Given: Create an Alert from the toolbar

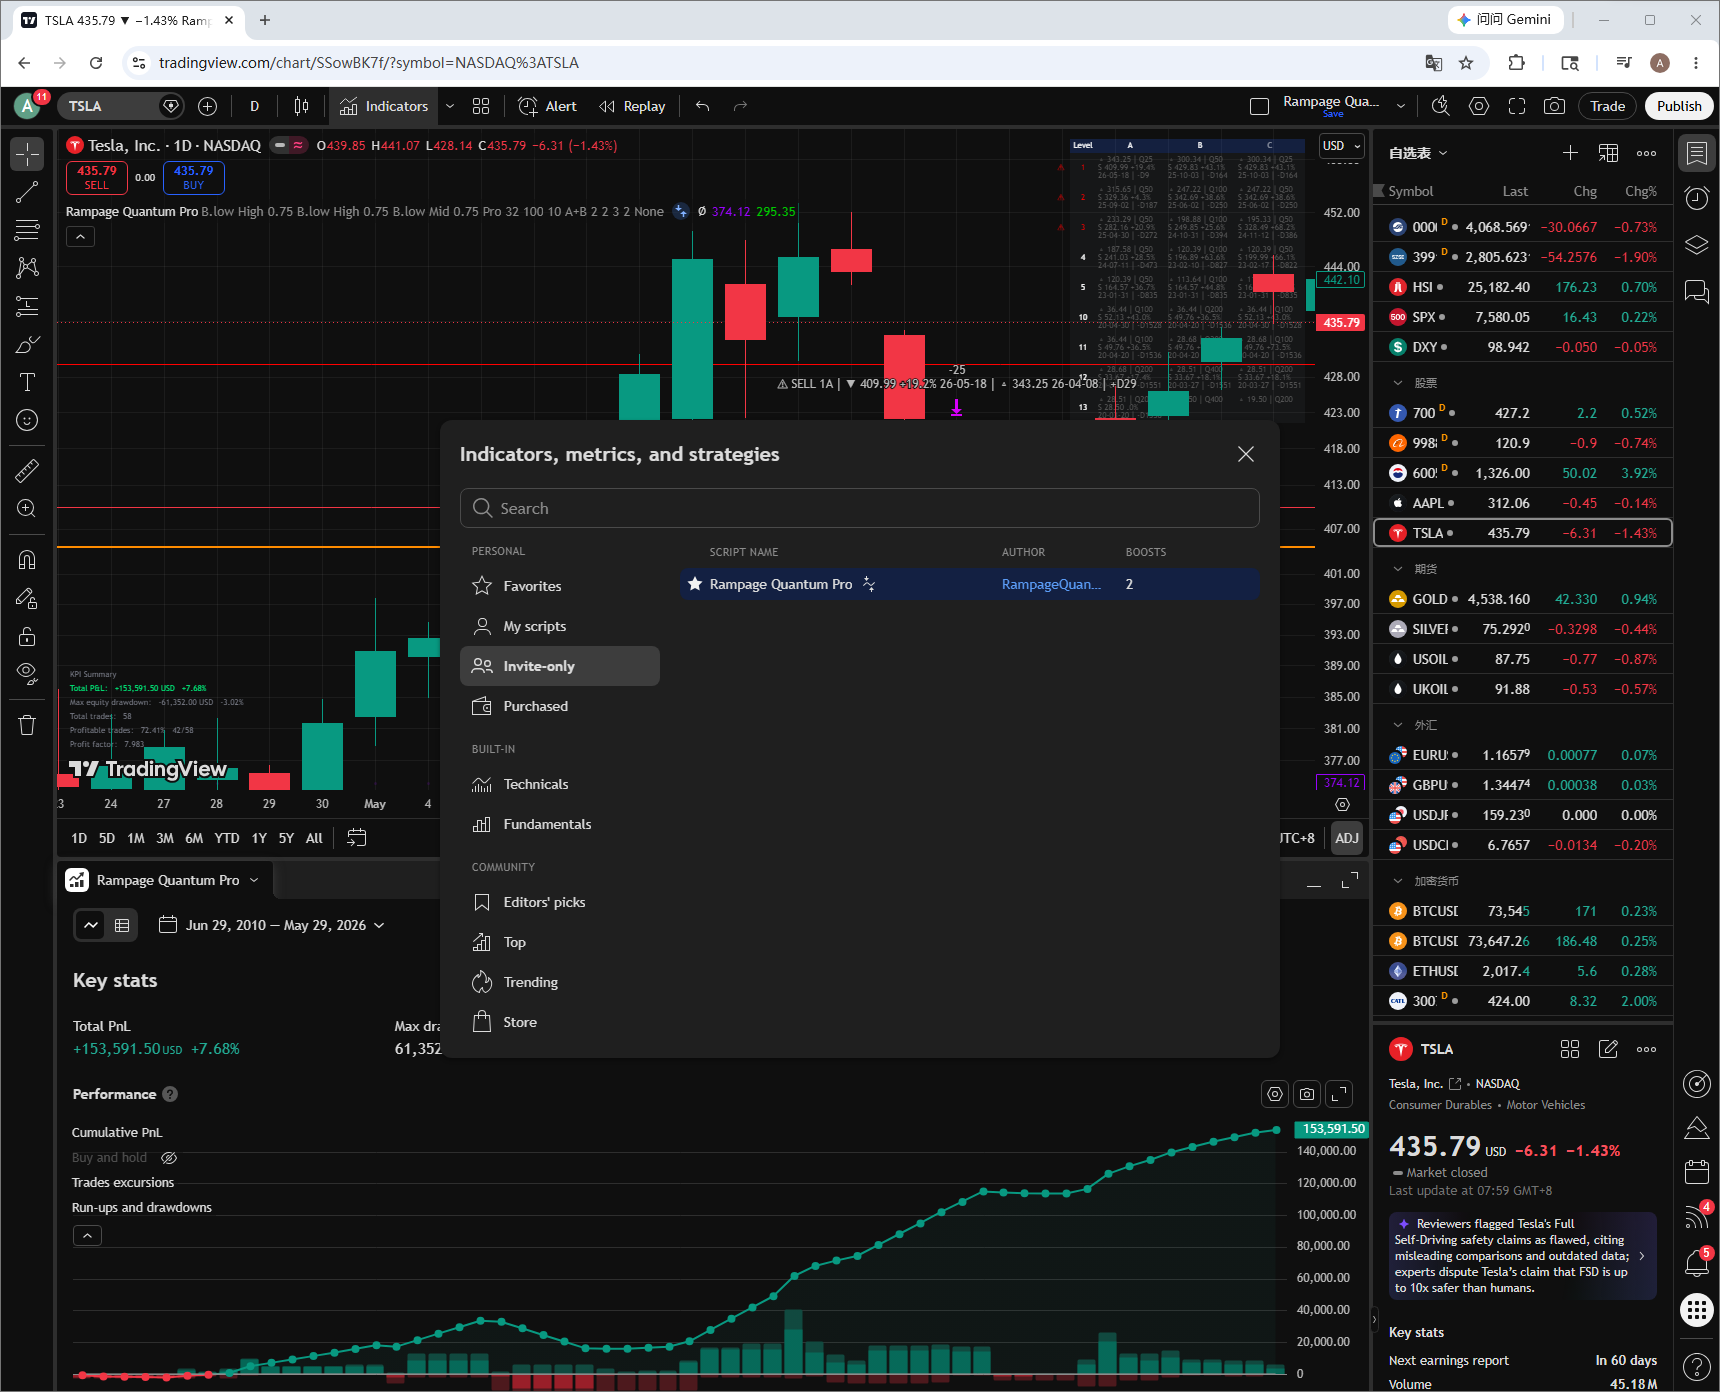Looking at the screenshot, I should [x=548, y=106].
